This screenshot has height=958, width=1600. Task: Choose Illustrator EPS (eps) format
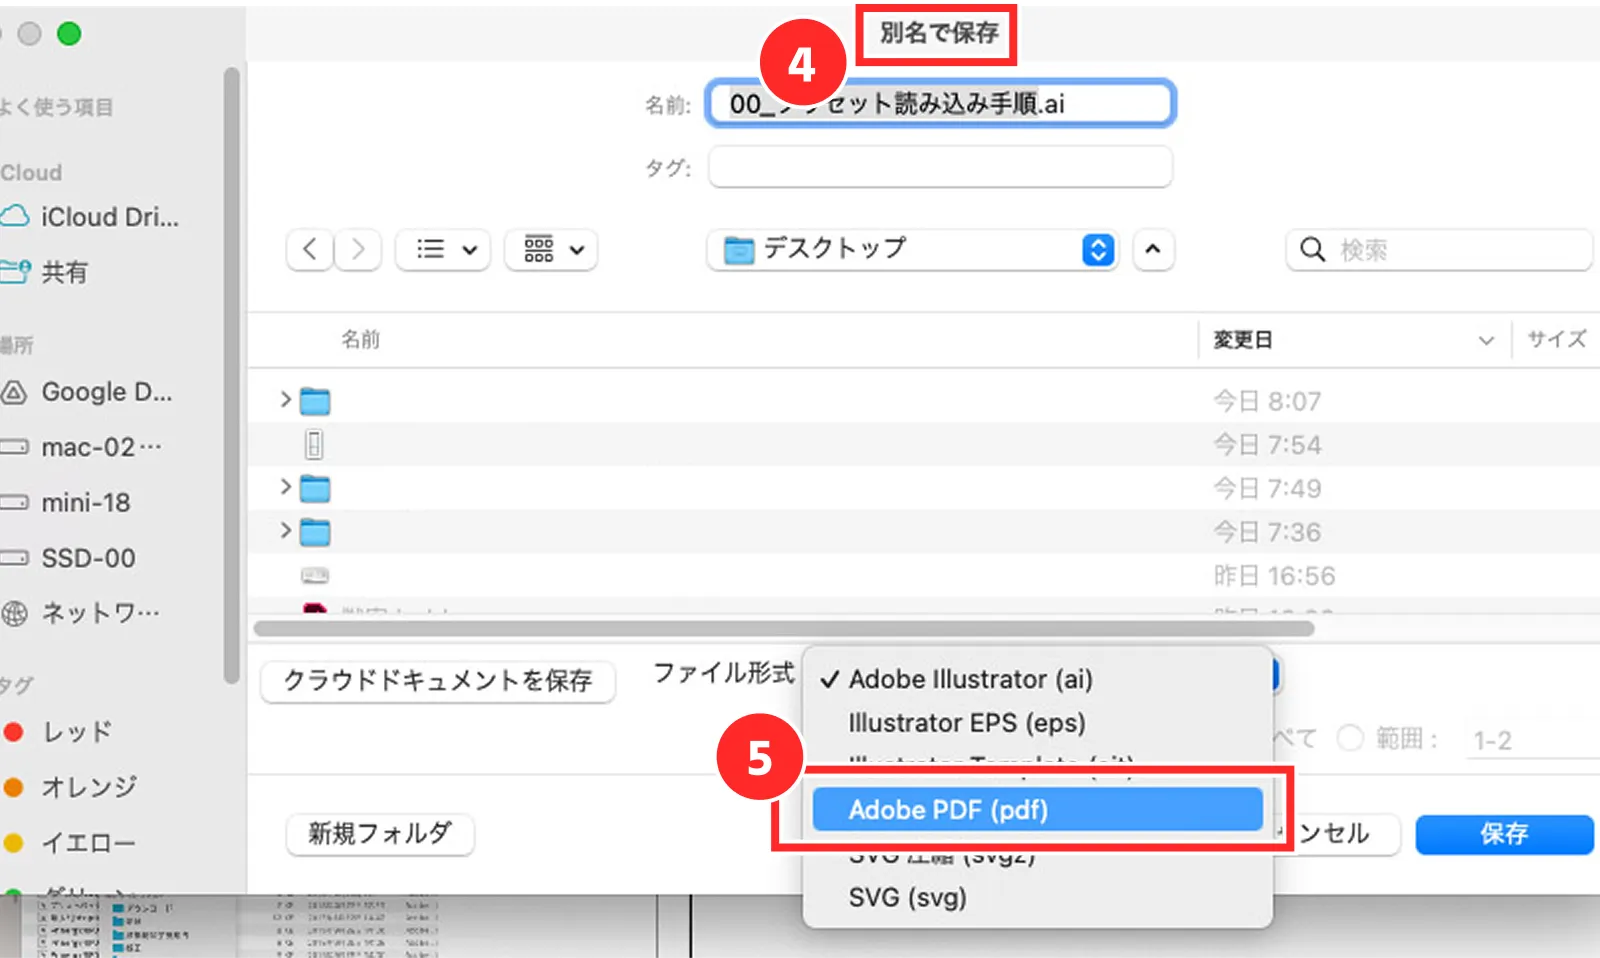point(1038,723)
